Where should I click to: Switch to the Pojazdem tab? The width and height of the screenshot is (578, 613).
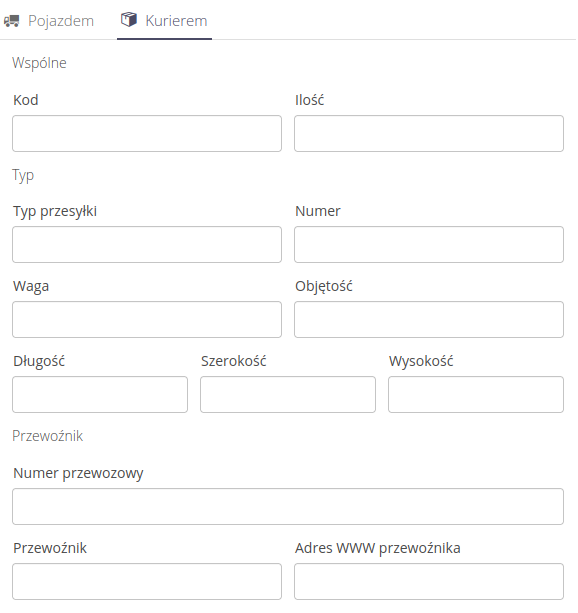(49, 21)
